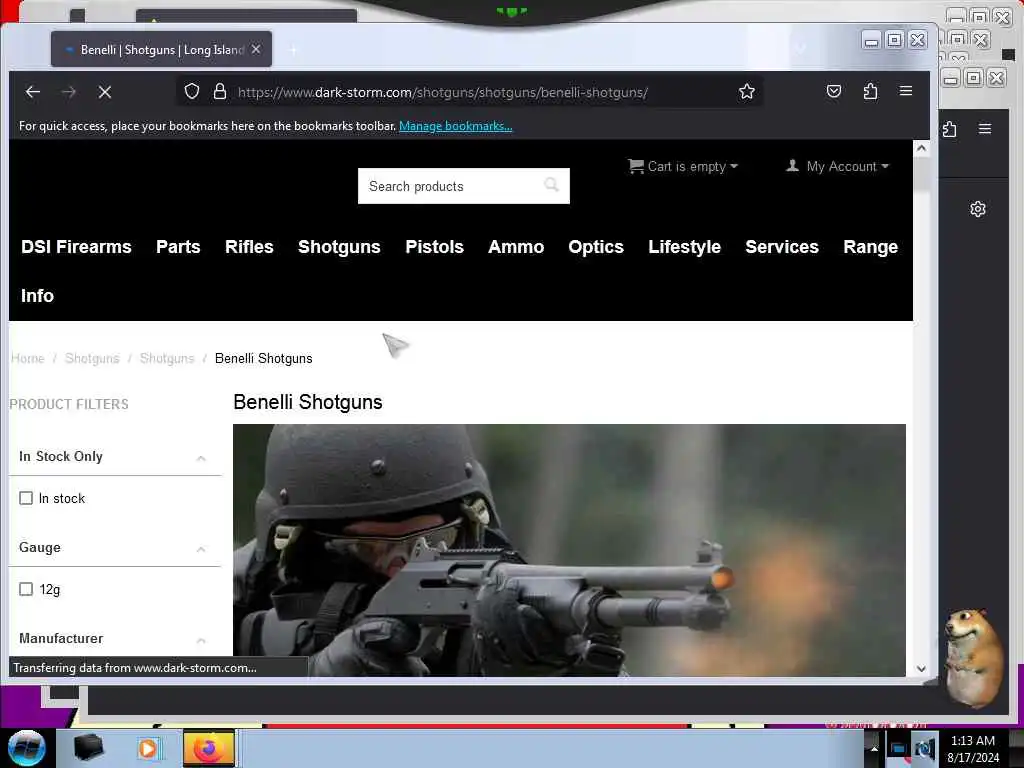This screenshot has height=768, width=1024.
Task: Click the browser forward arrow
Action: coord(69,92)
